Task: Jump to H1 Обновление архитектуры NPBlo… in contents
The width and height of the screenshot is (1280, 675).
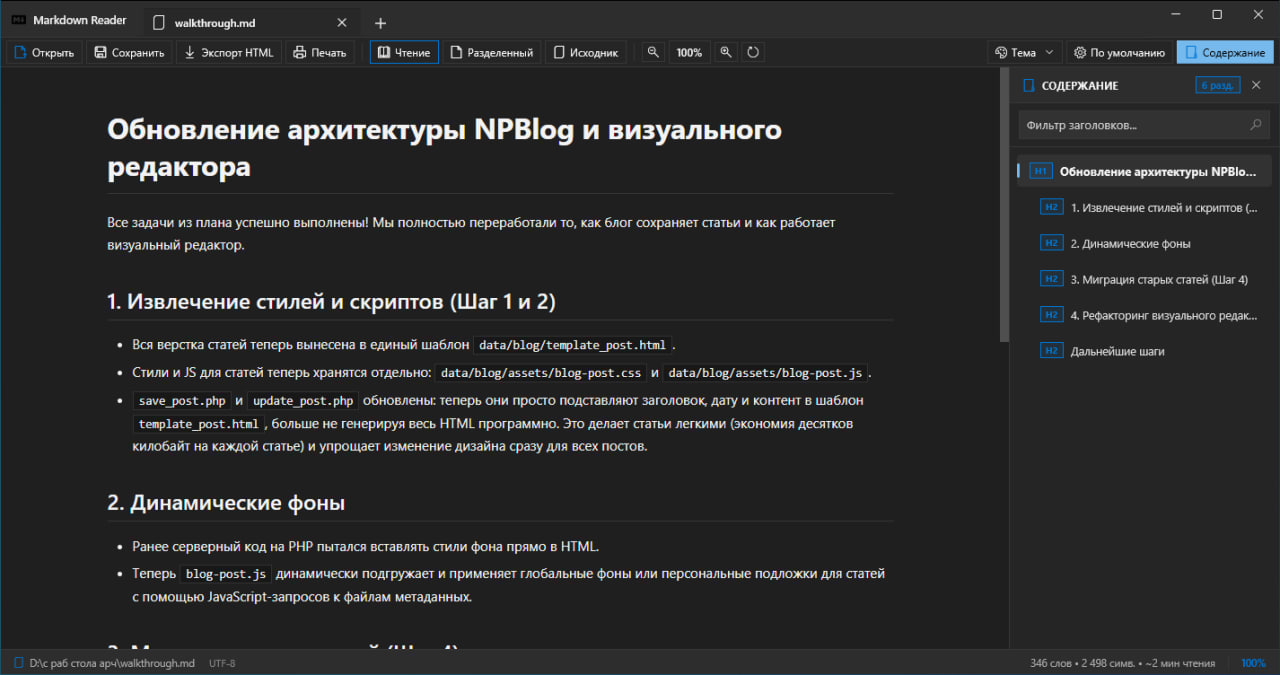Action: (x=1144, y=171)
